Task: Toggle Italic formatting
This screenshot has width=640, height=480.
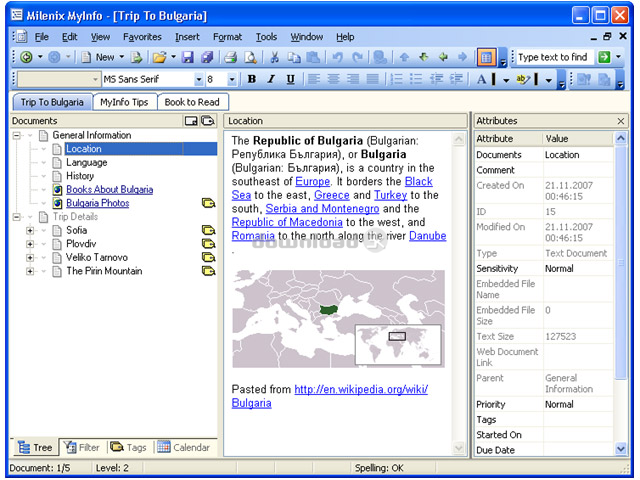Action: (x=271, y=79)
